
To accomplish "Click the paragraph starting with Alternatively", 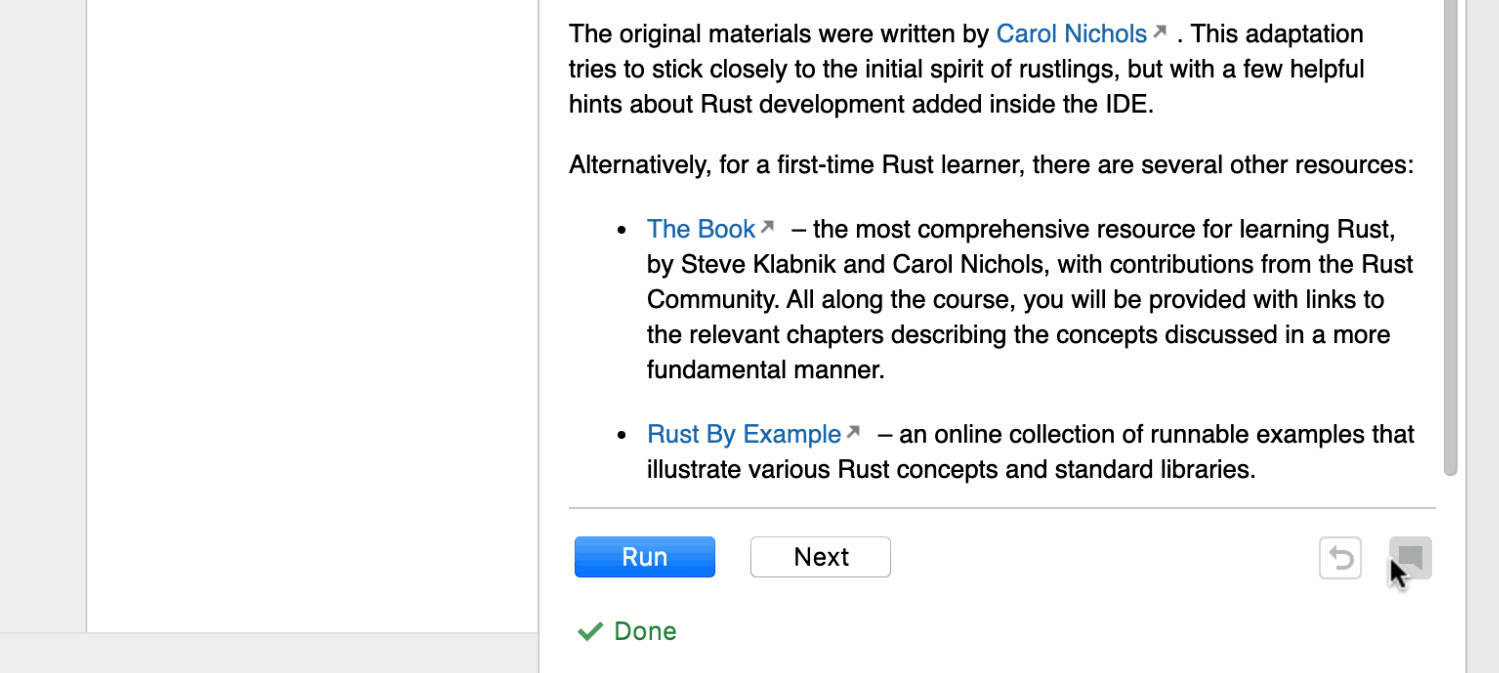I will click(x=991, y=164).
